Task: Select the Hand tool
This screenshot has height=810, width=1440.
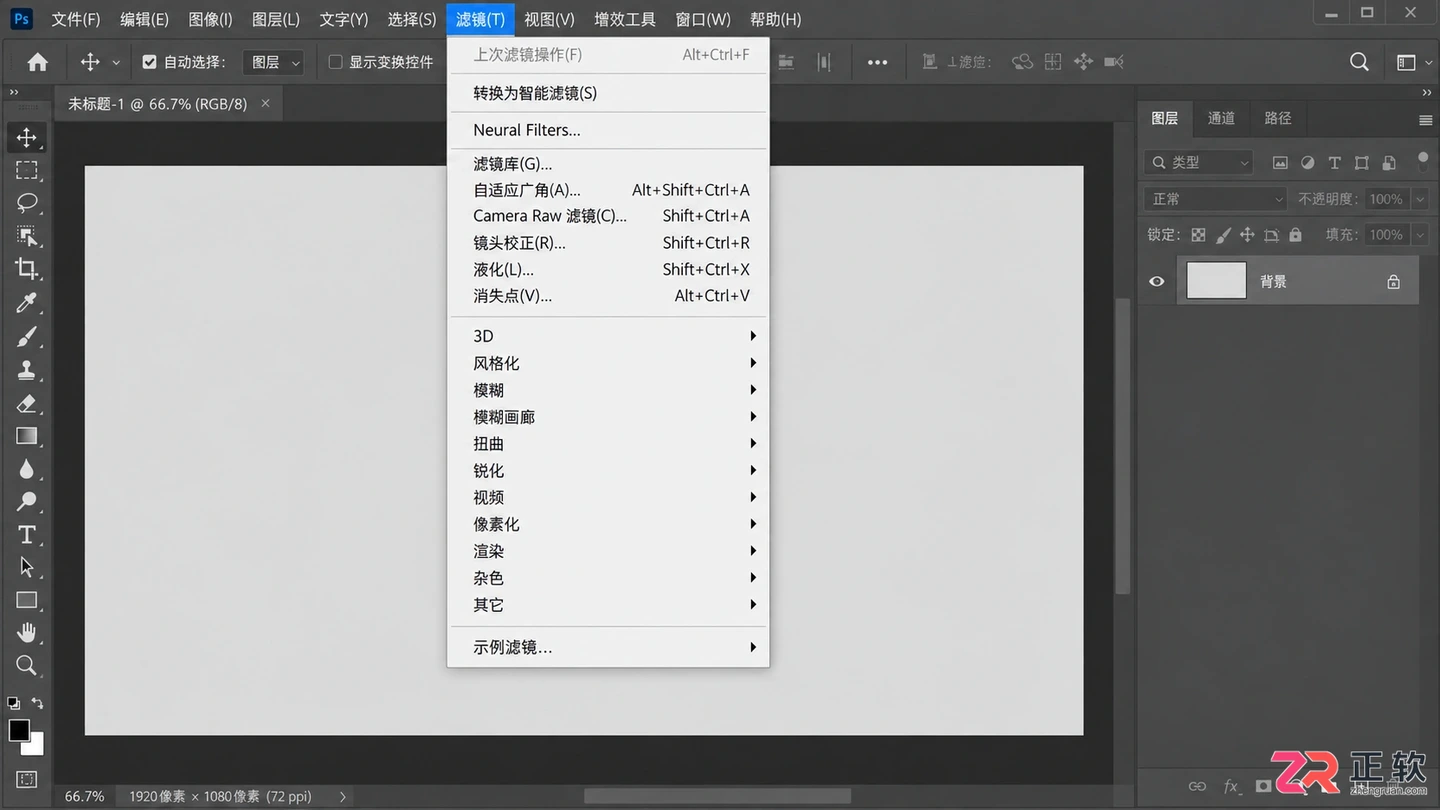Action: coord(27,633)
